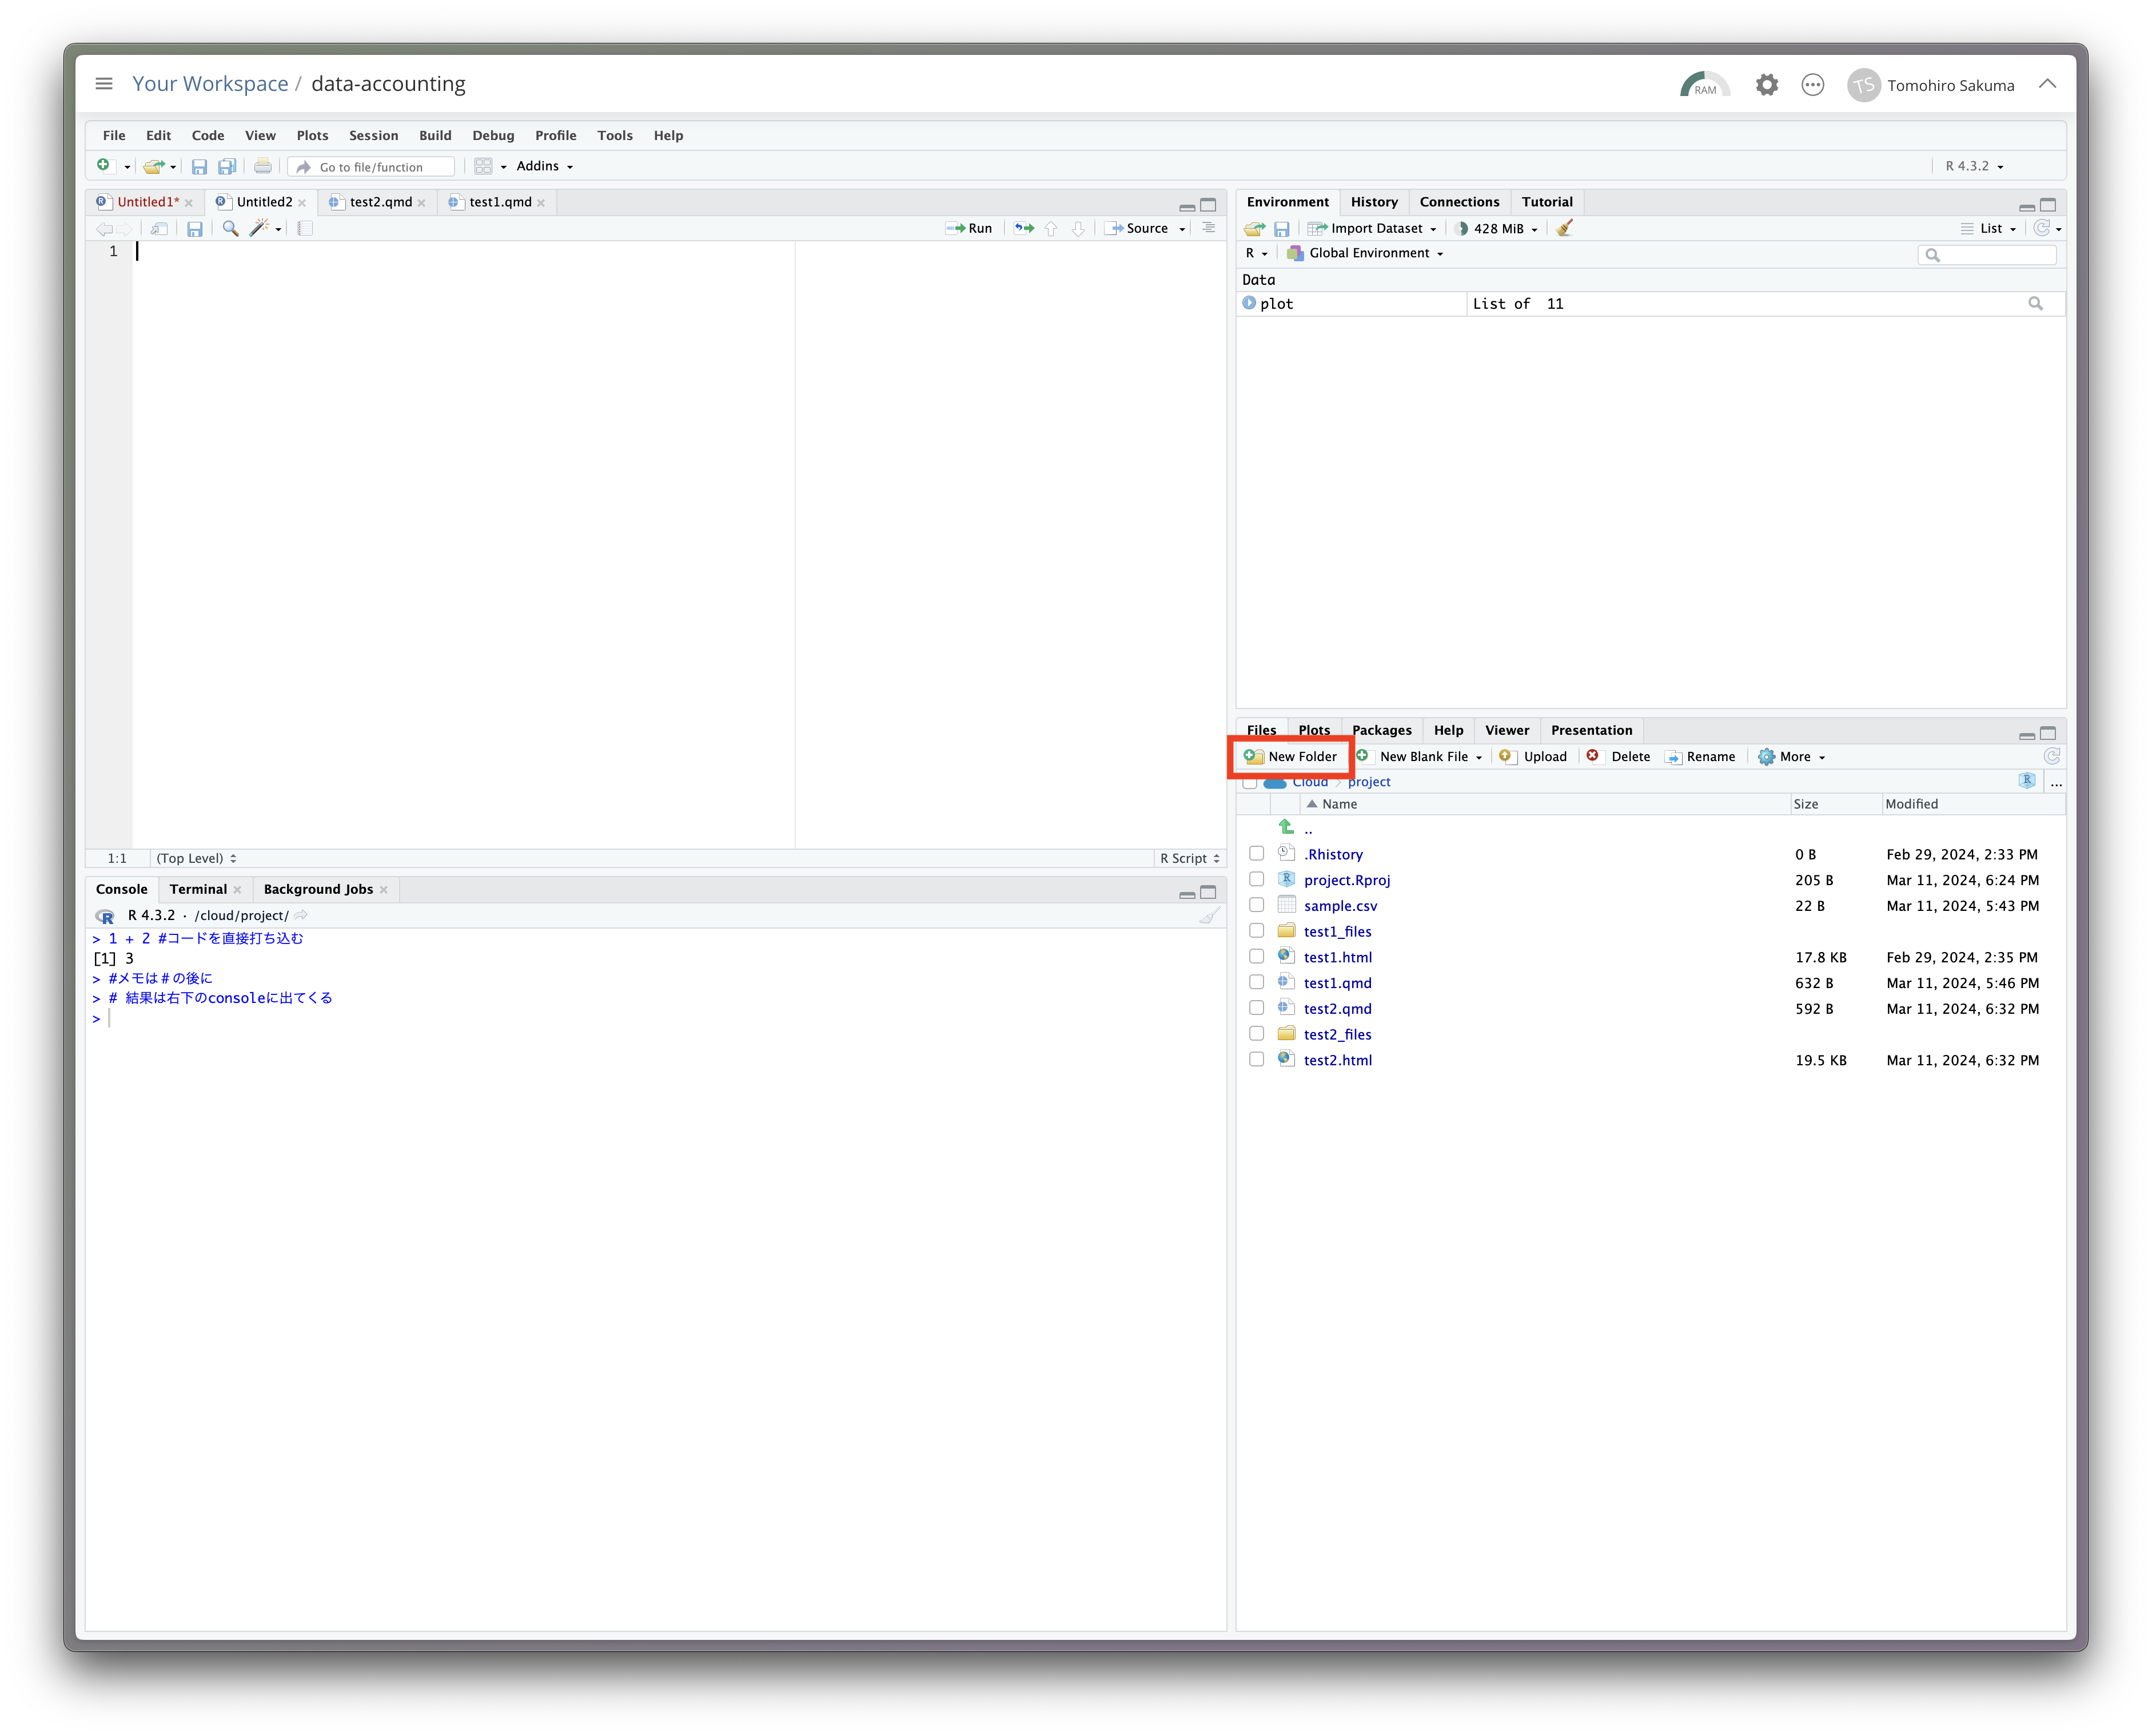Tick the checkbox for test2.html

tap(1256, 1059)
